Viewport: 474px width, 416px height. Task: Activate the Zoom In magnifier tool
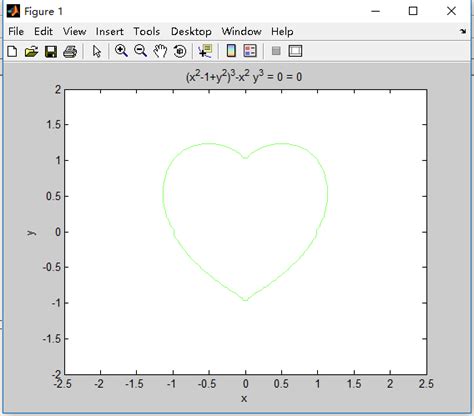tap(121, 51)
